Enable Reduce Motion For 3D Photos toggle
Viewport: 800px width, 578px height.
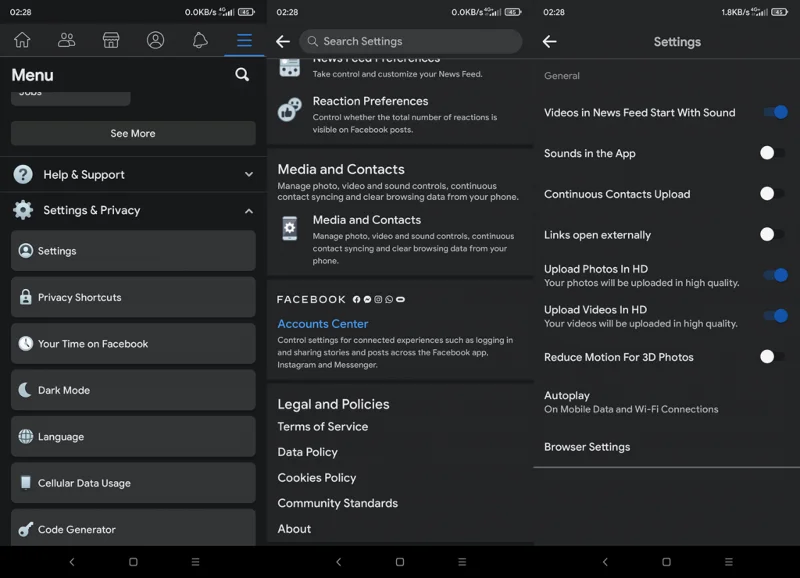772,357
